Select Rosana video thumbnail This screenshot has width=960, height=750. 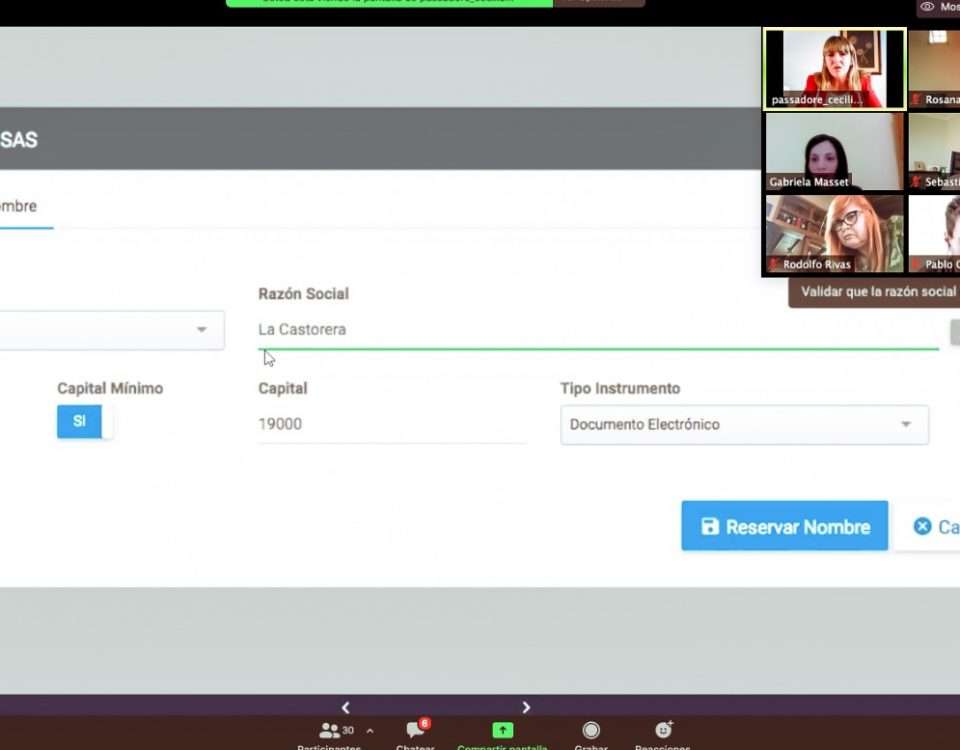pyautogui.click(x=934, y=69)
